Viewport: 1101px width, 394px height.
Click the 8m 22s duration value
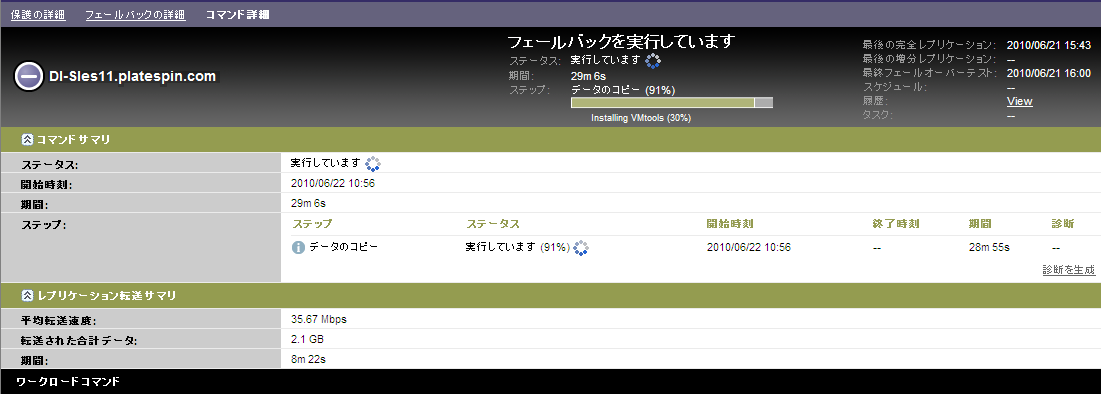(308, 359)
